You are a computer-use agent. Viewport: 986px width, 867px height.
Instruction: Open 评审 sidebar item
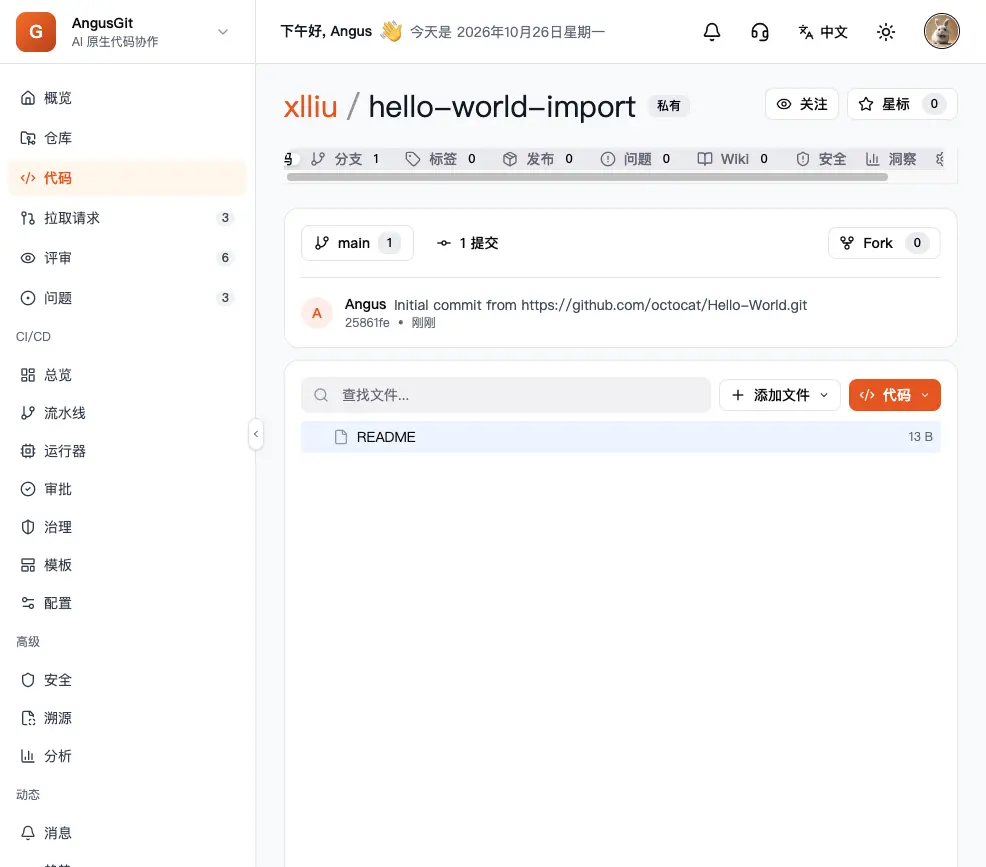(127, 258)
